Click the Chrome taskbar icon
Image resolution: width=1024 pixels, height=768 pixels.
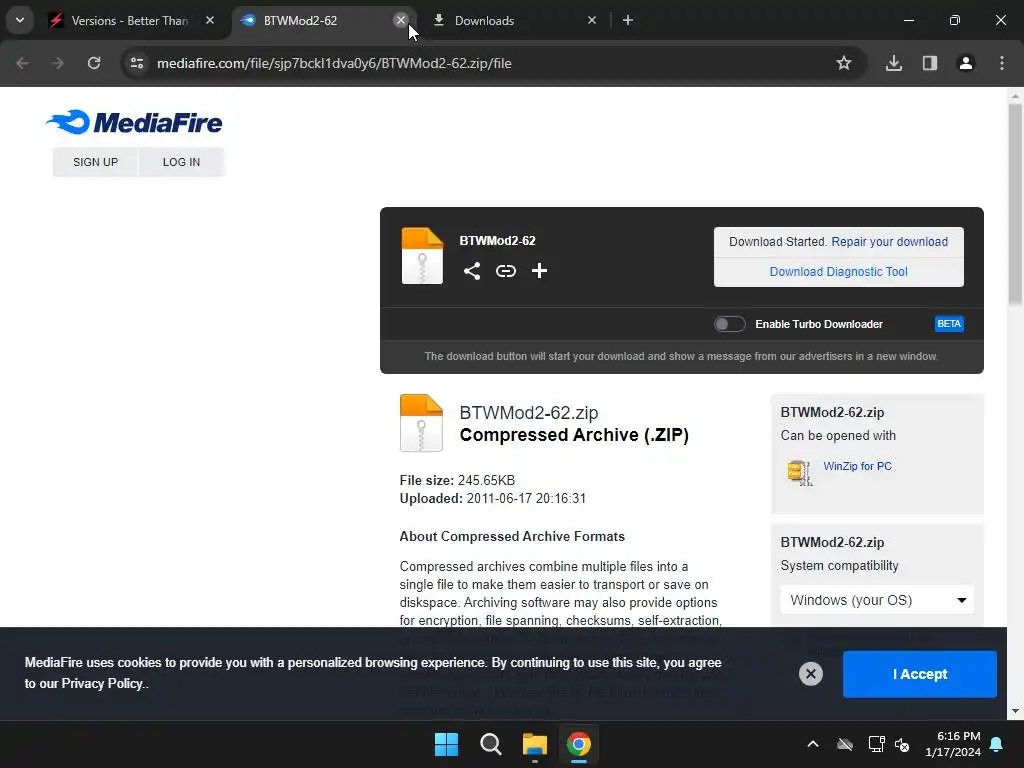coord(579,744)
